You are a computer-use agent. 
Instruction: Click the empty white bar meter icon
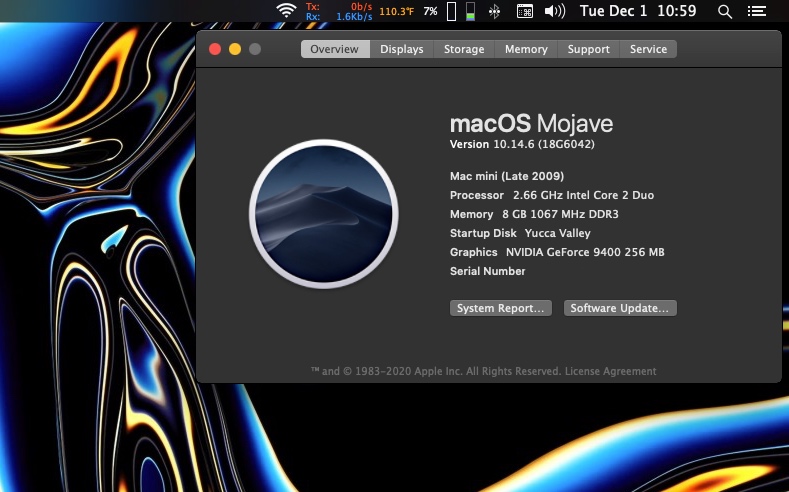click(451, 11)
